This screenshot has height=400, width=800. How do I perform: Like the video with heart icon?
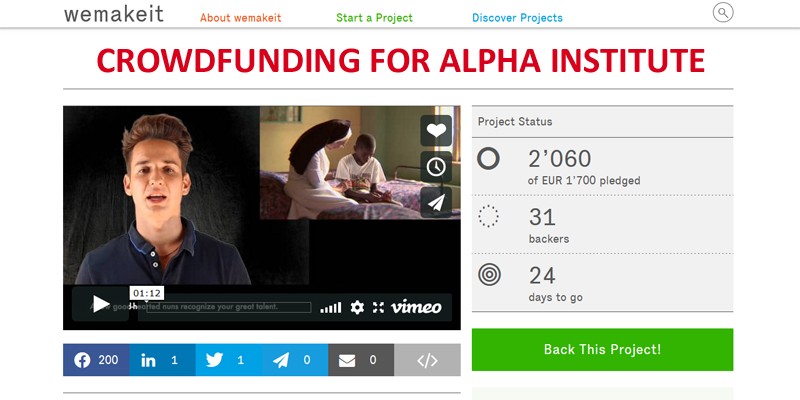point(436,131)
